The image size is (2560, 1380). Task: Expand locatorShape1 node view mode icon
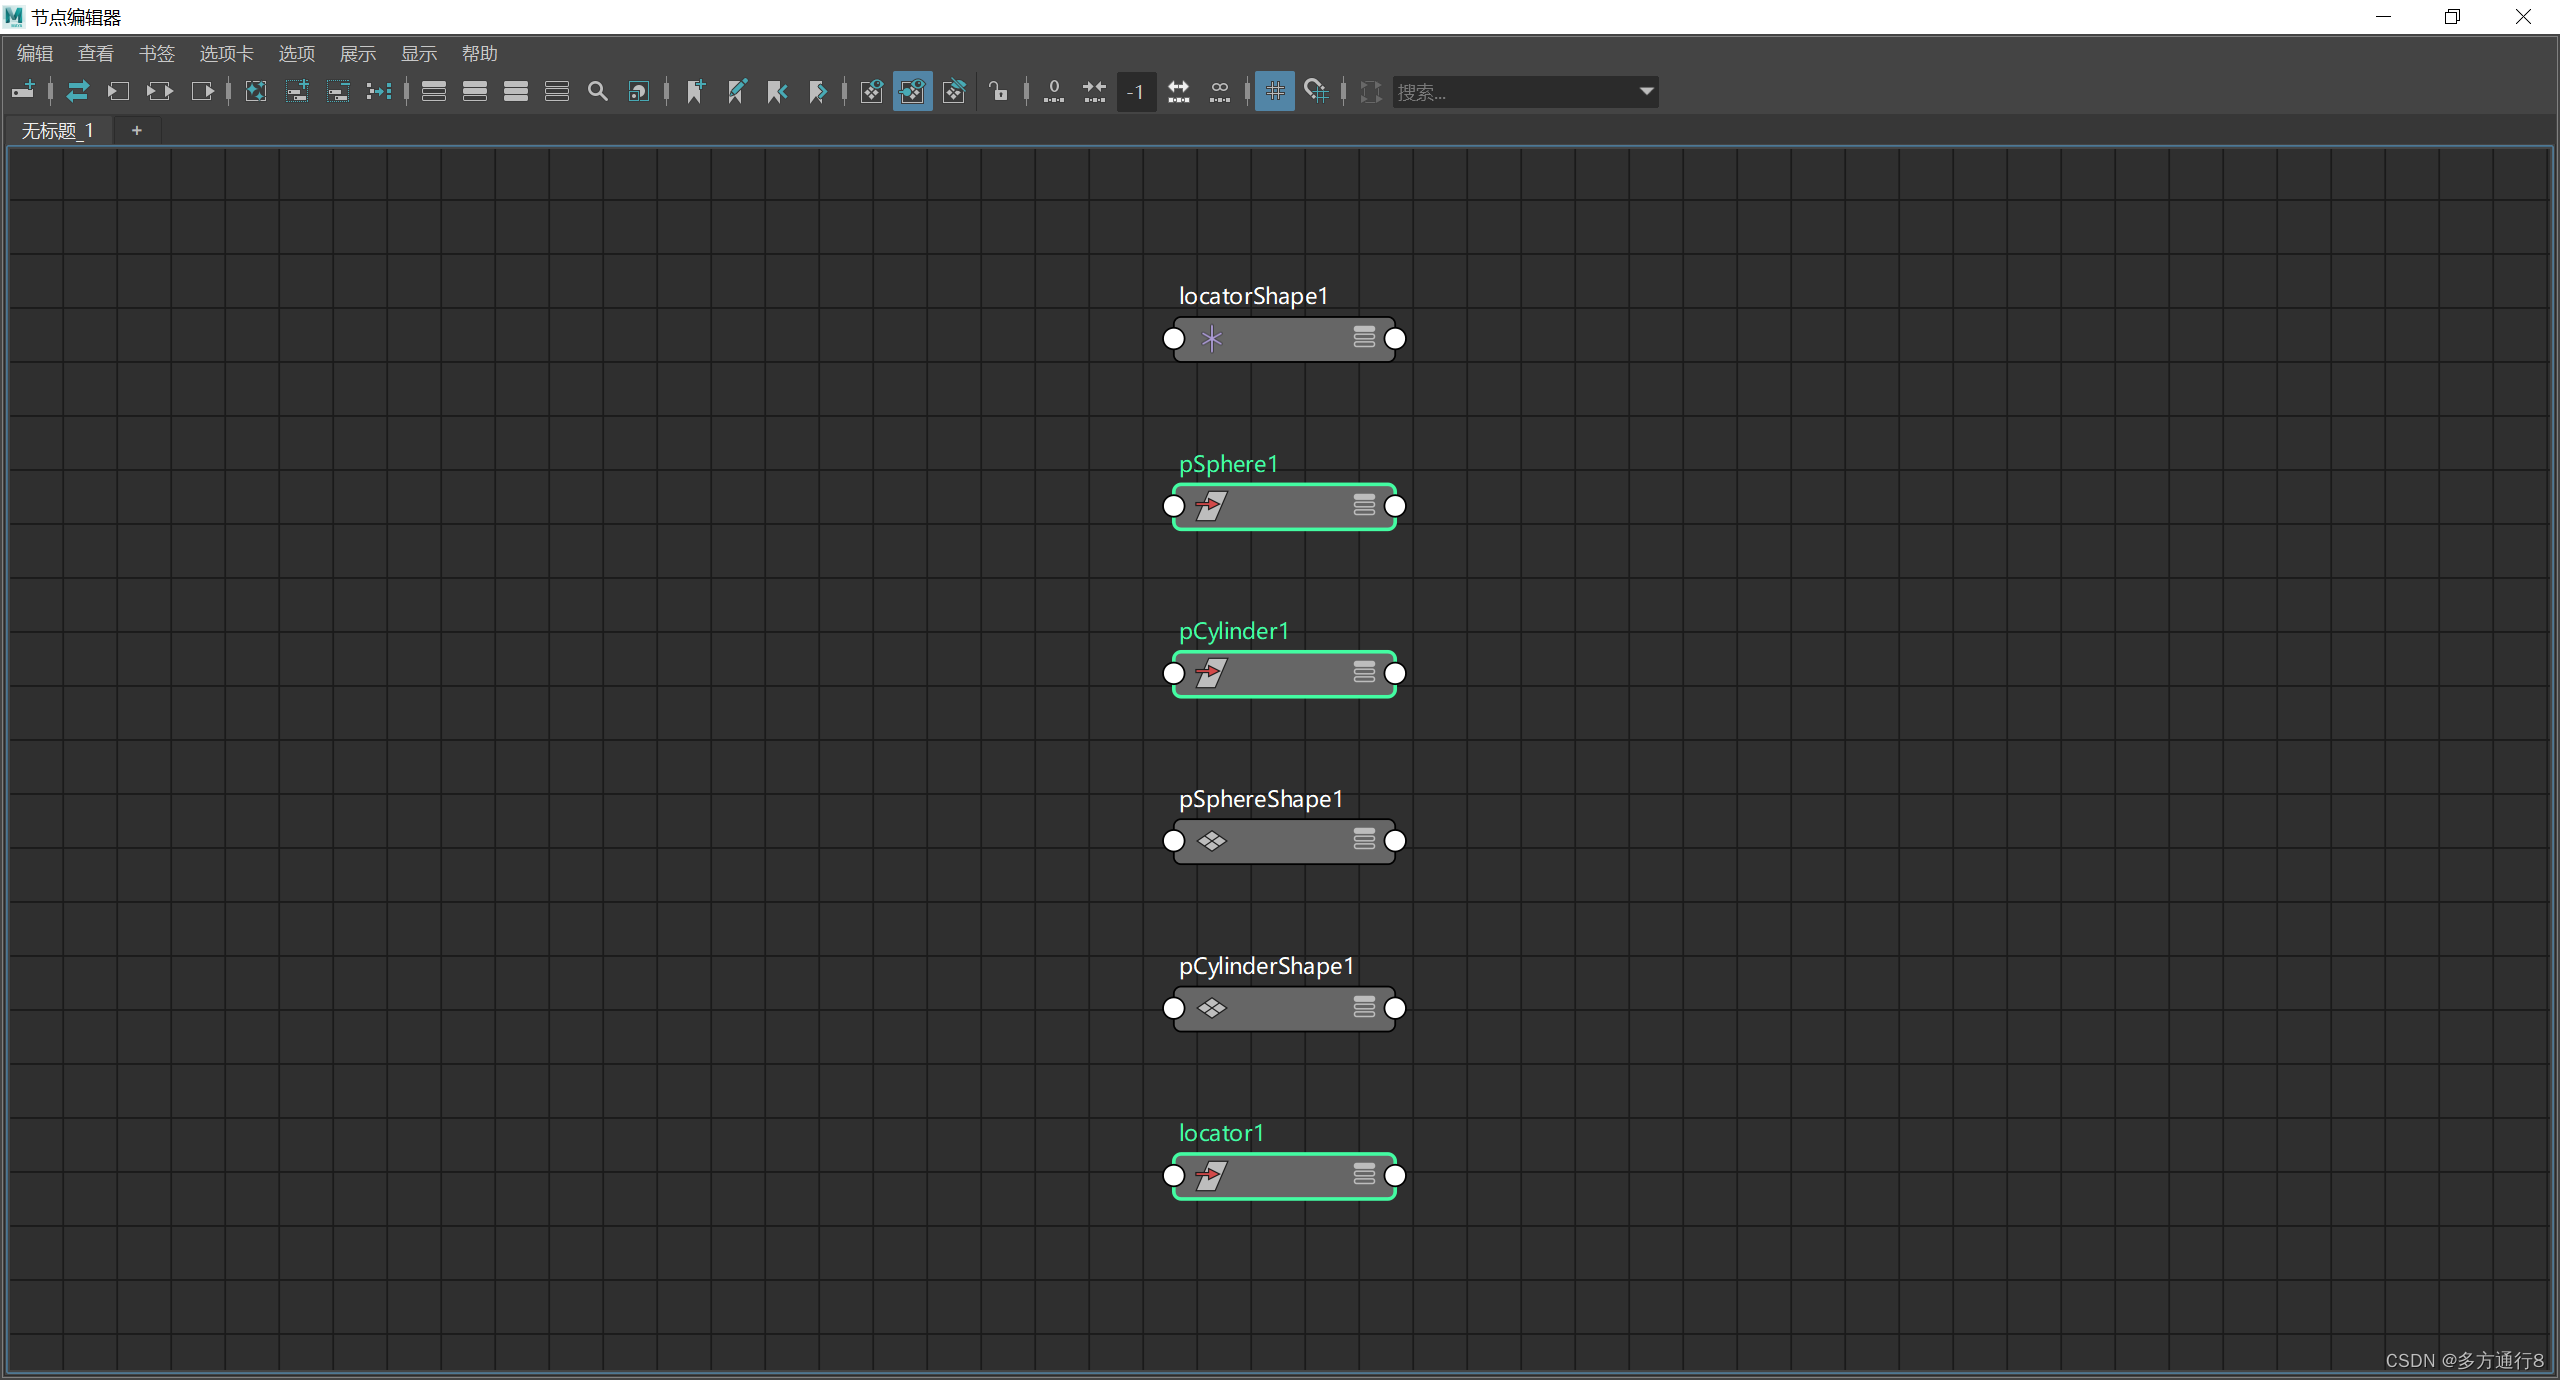tap(1364, 338)
